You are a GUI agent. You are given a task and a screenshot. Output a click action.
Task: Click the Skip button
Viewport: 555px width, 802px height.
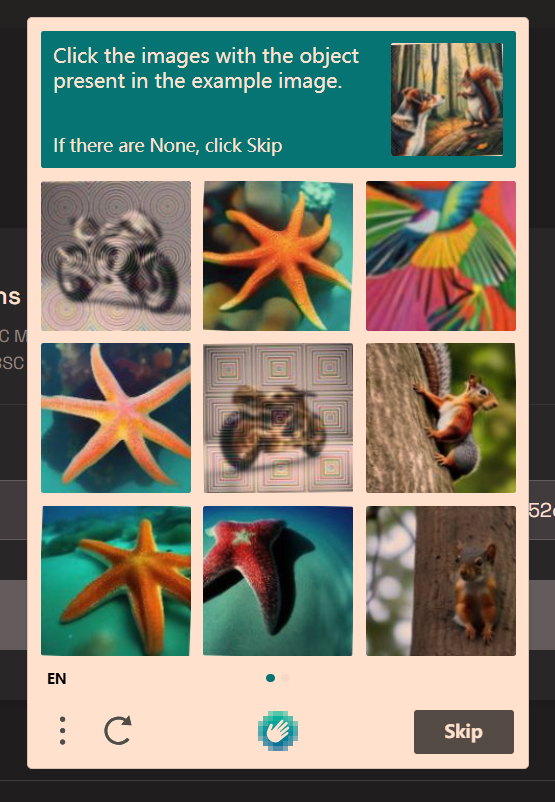point(463,731)
